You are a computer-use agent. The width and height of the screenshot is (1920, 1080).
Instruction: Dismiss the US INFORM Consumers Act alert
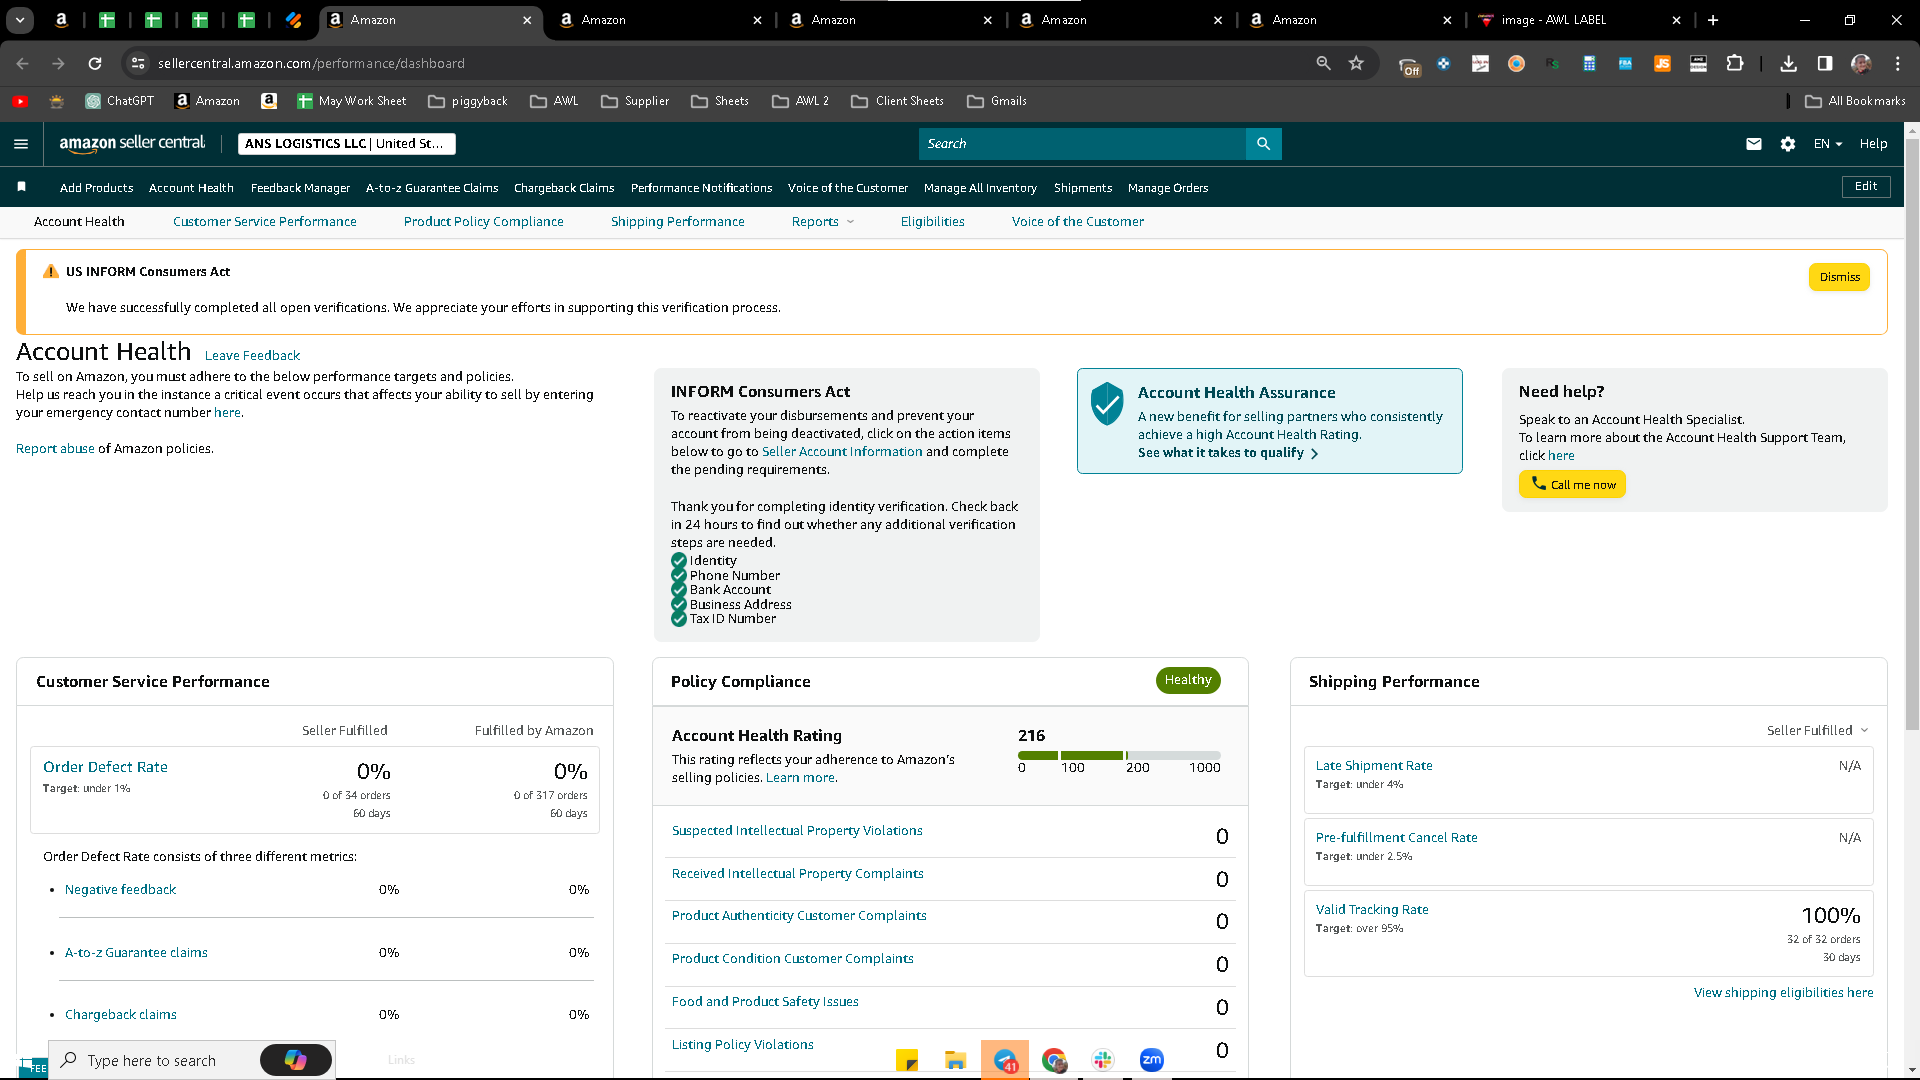(x=1839, y=277)
